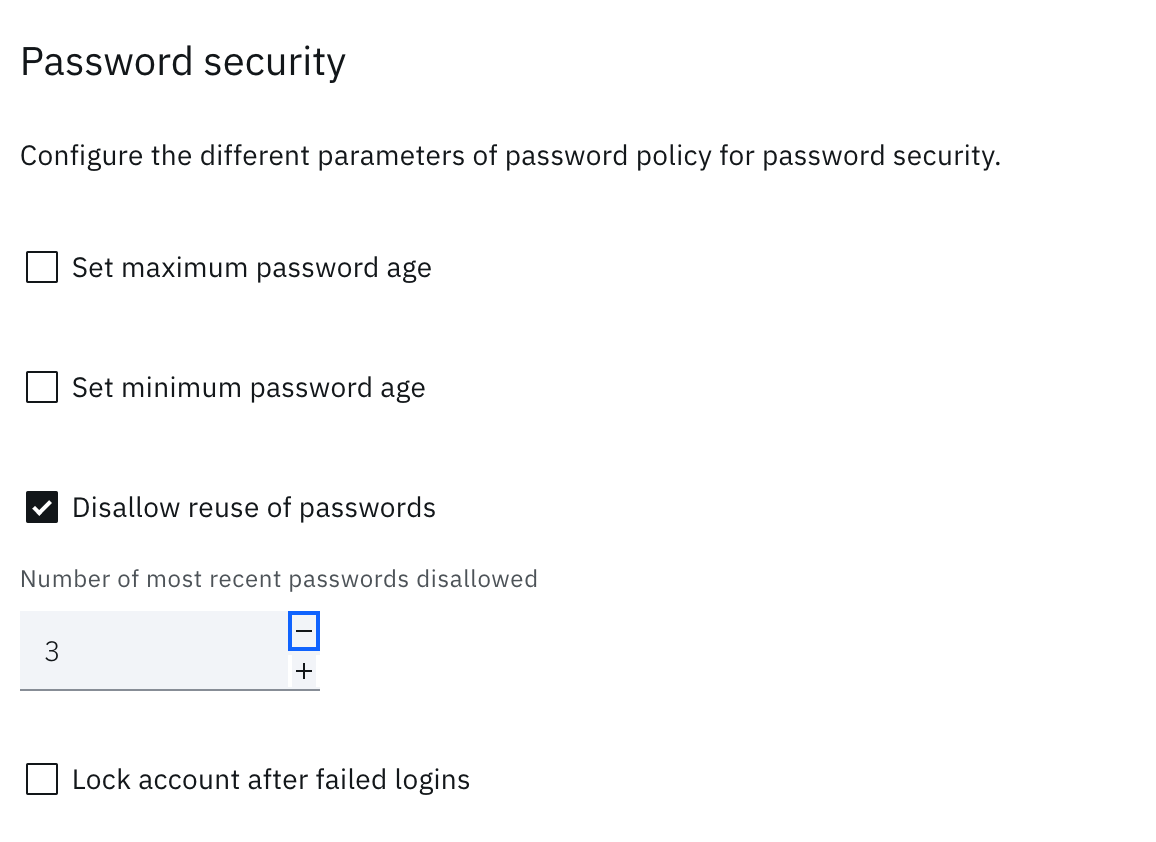The height and width of the screenshot is (842, 1156).
Task: Click the "Set minimum password age" label text
Action: [x=248, y=388]
